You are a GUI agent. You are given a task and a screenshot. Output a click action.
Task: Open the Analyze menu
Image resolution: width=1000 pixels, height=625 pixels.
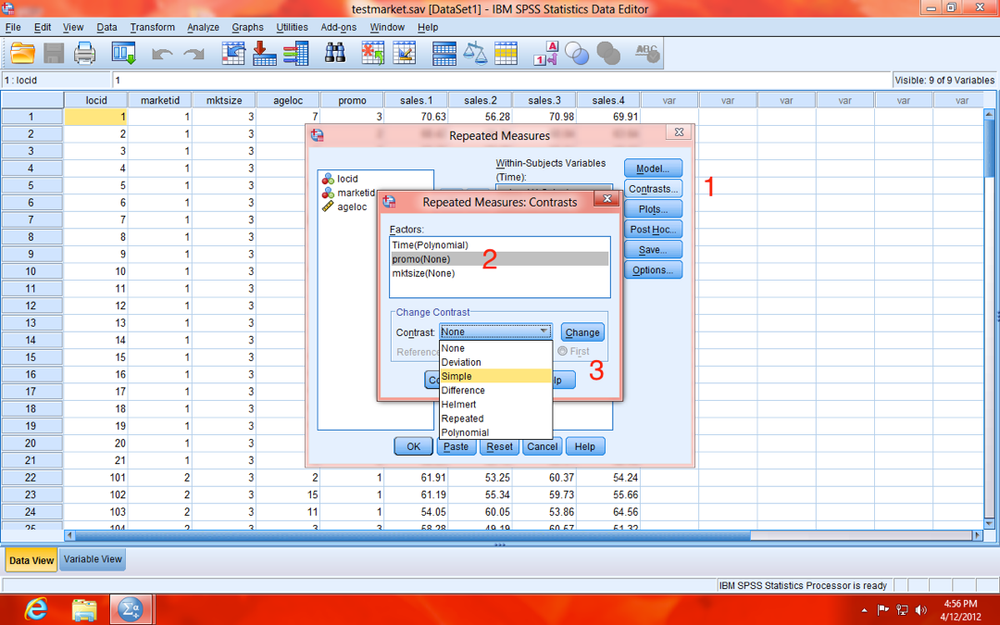[x=203, y=27]
